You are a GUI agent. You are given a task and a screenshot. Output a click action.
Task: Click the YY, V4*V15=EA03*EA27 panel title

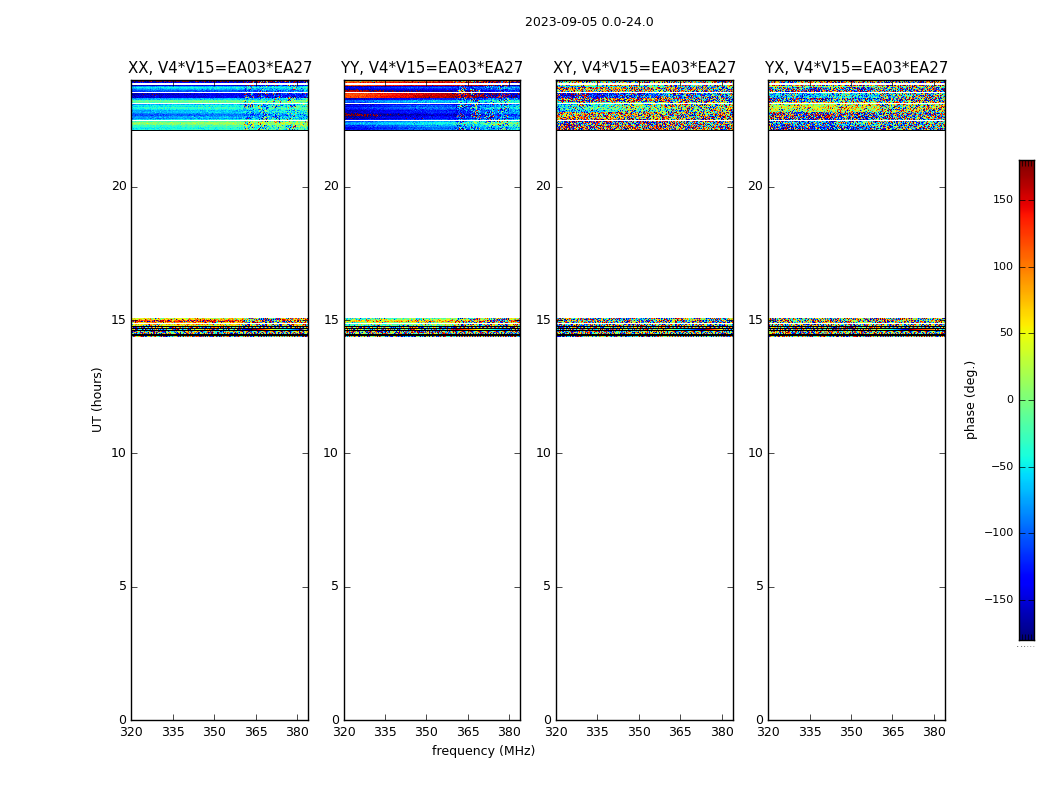point(432,68)
